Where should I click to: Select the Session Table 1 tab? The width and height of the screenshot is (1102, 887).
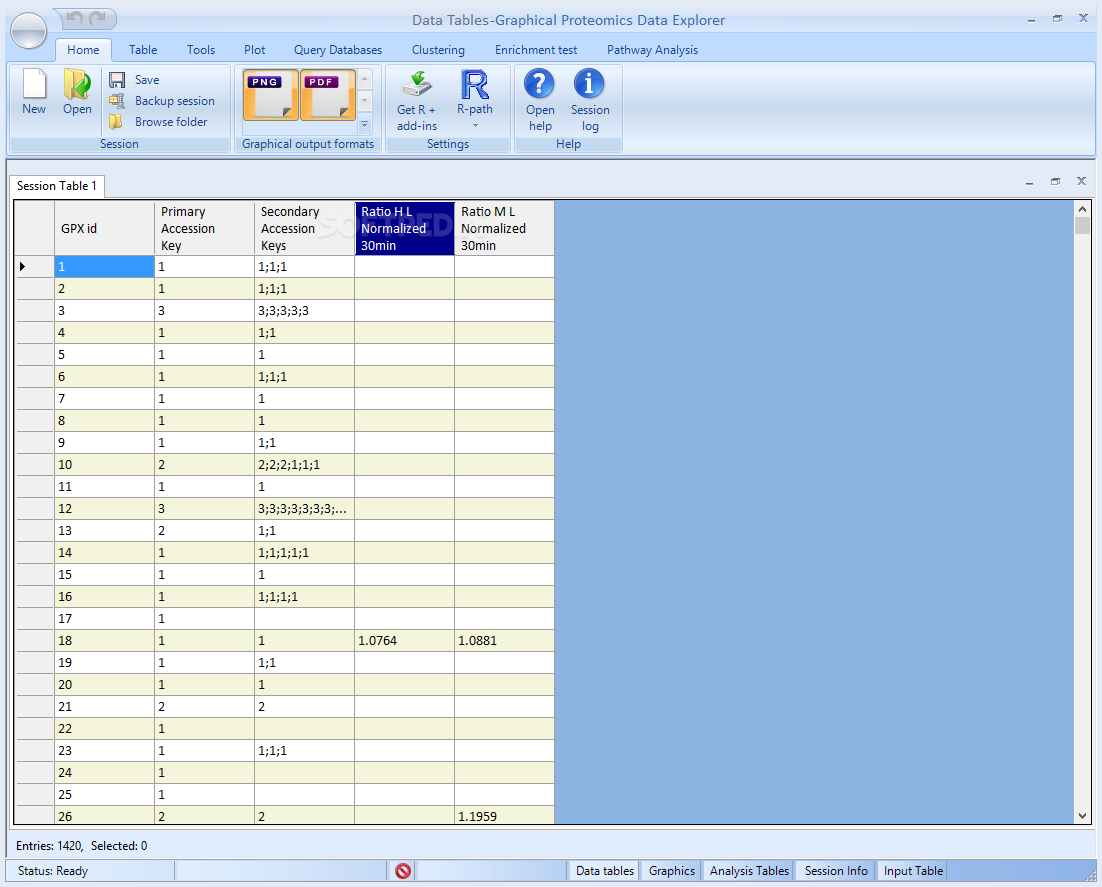(x=56, y=186)
